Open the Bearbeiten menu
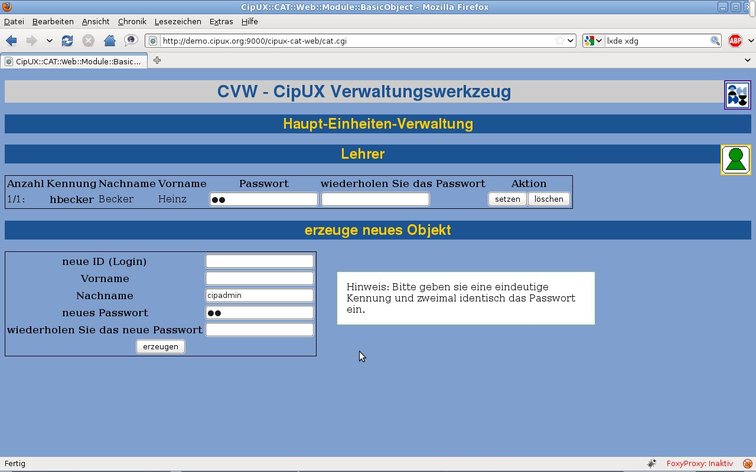 (x=53, y=22)
